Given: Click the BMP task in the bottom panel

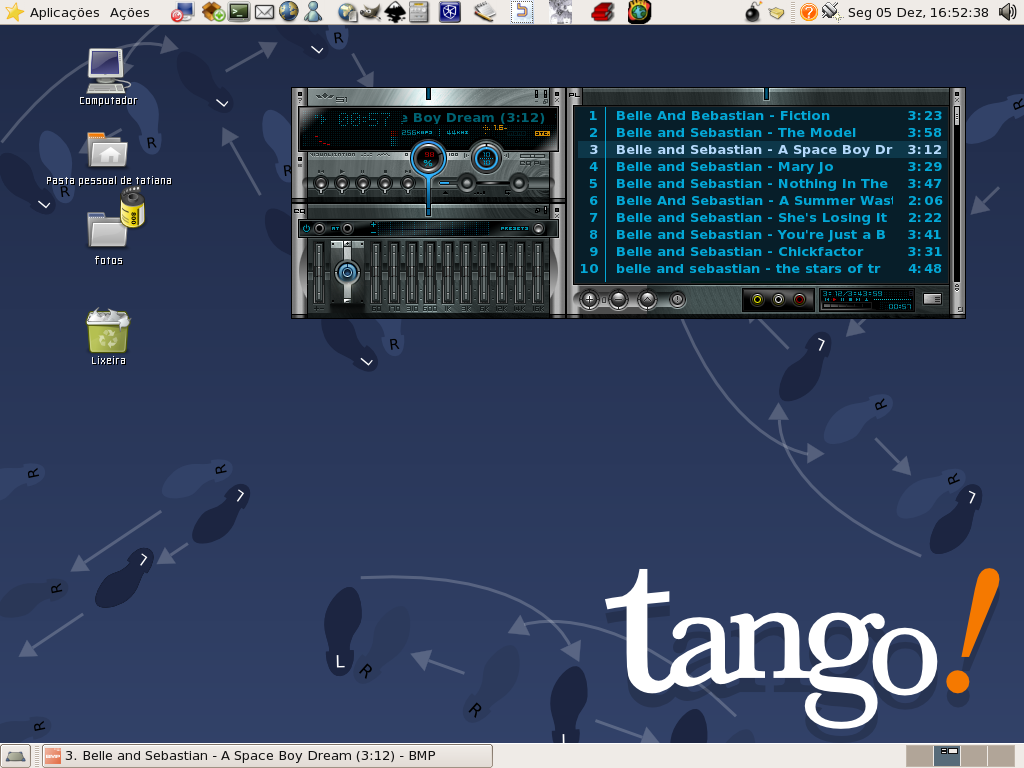Looking at the screenshot, I should (x=268, y=756).
